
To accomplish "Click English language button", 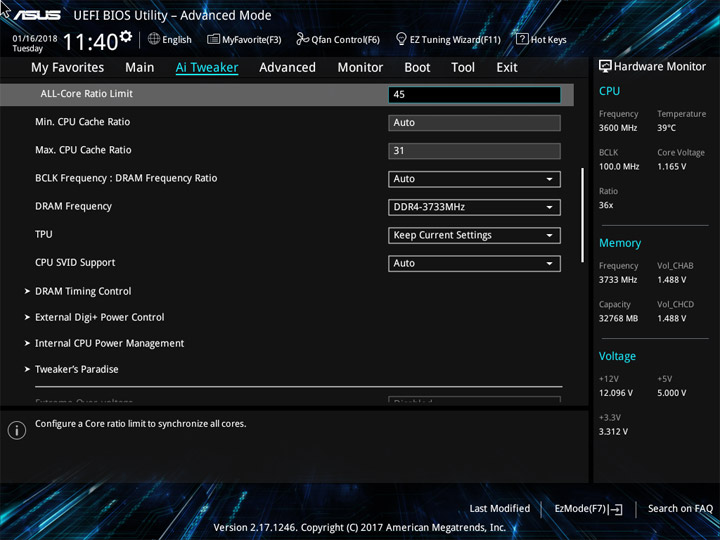I will (170, 39).
